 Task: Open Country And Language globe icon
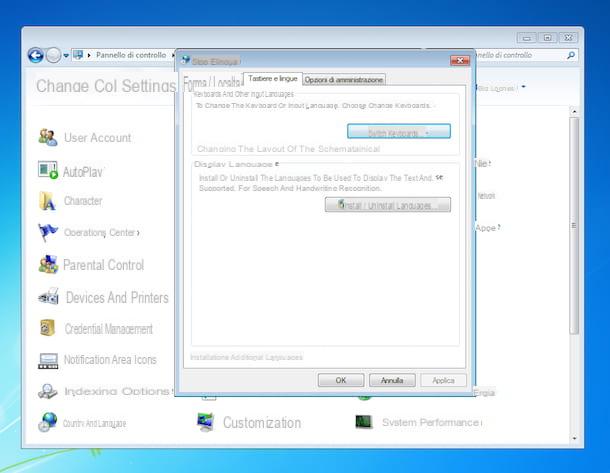click(47, 422)
